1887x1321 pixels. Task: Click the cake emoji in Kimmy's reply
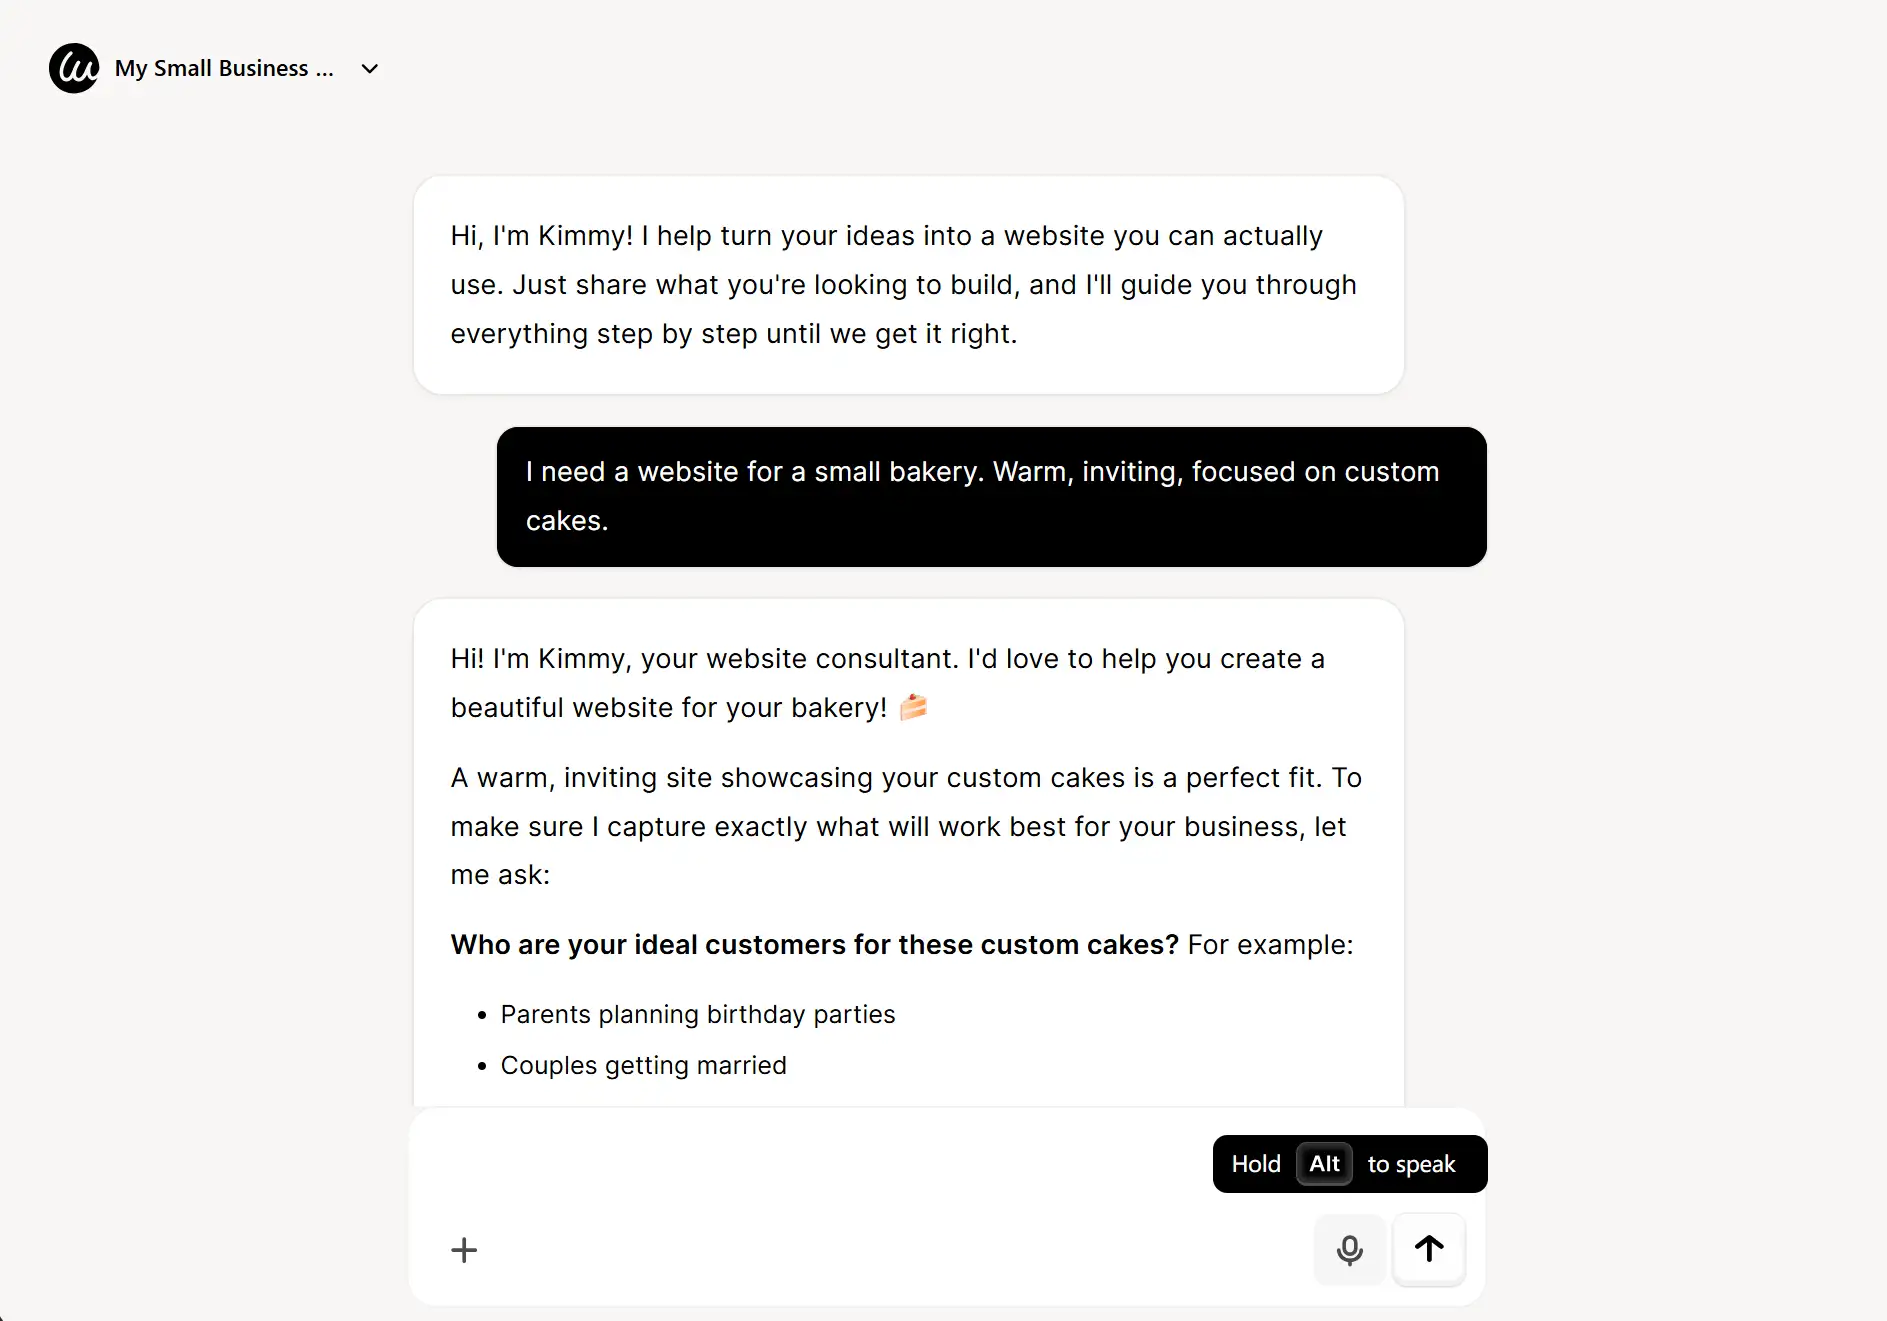(913, 707)
